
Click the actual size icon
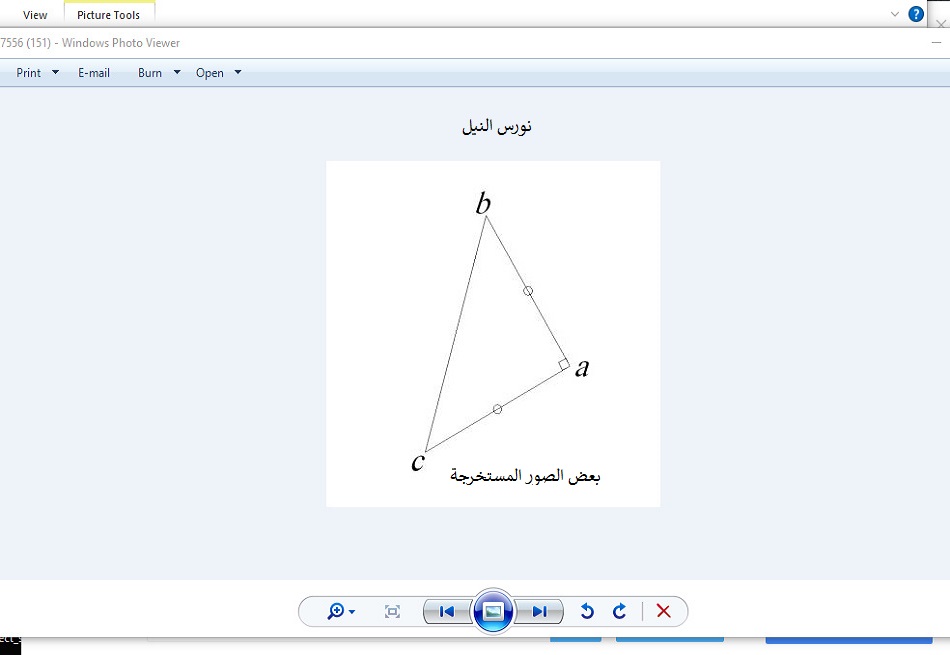pos(392,611)
